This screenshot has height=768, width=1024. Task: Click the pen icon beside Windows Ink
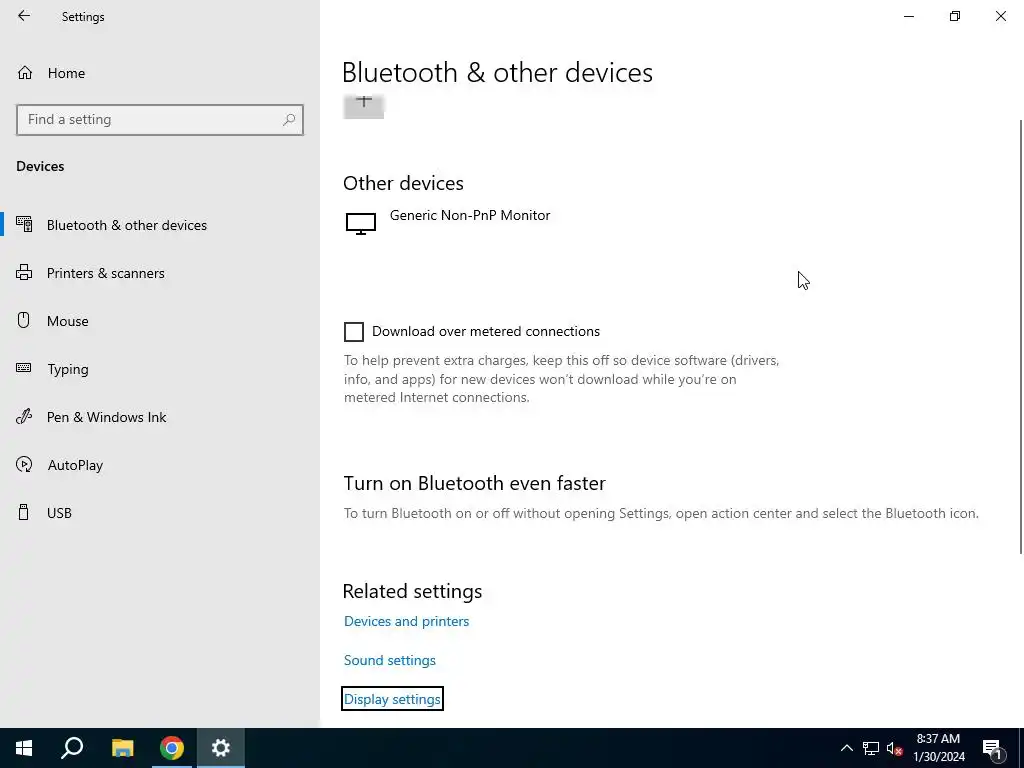[24, 416]
